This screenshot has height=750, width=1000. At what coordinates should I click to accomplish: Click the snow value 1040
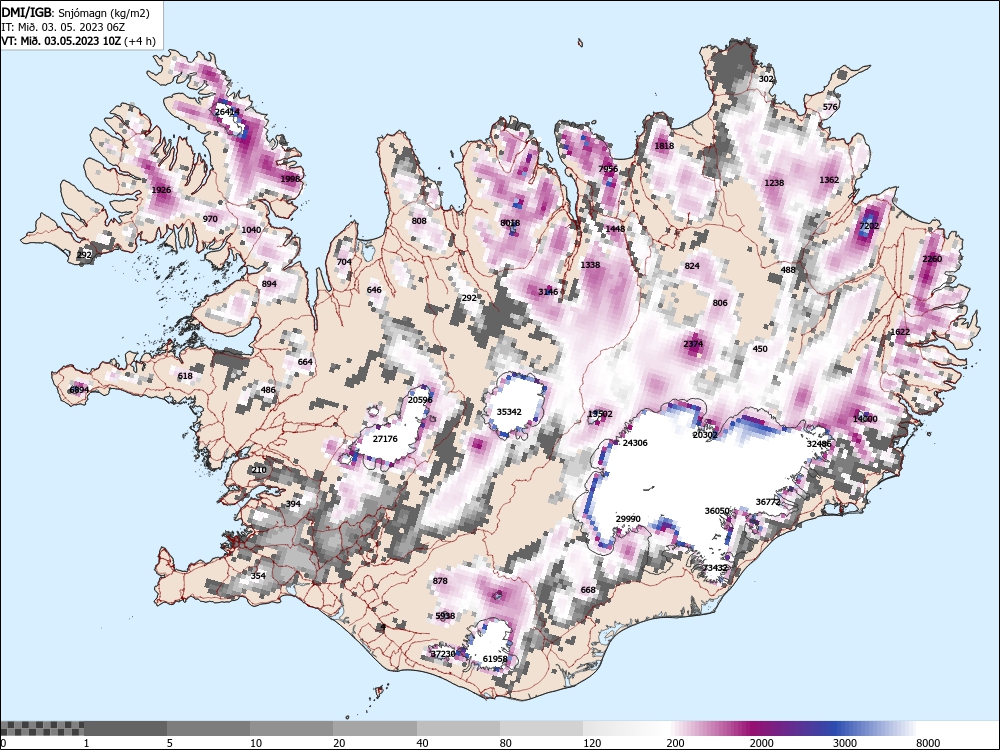251,230
